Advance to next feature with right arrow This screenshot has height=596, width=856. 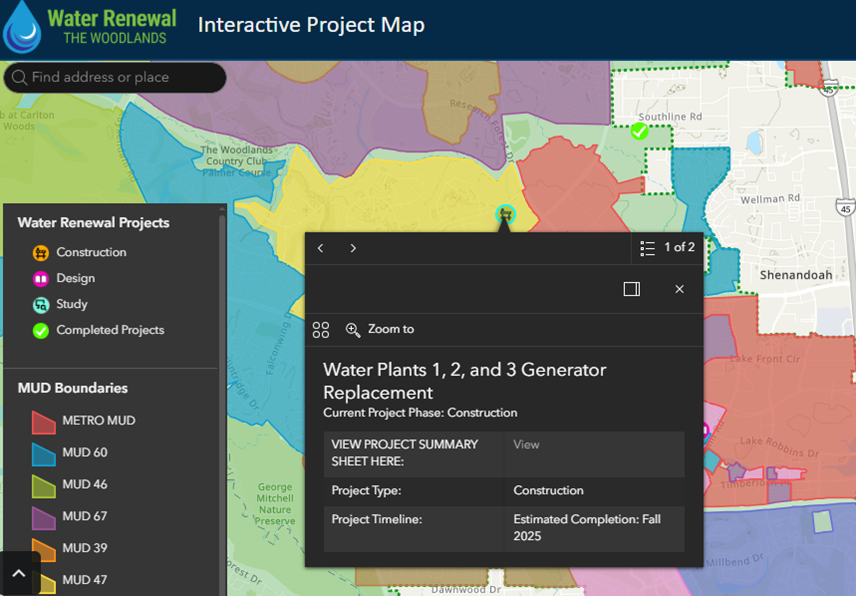point(352,248)
